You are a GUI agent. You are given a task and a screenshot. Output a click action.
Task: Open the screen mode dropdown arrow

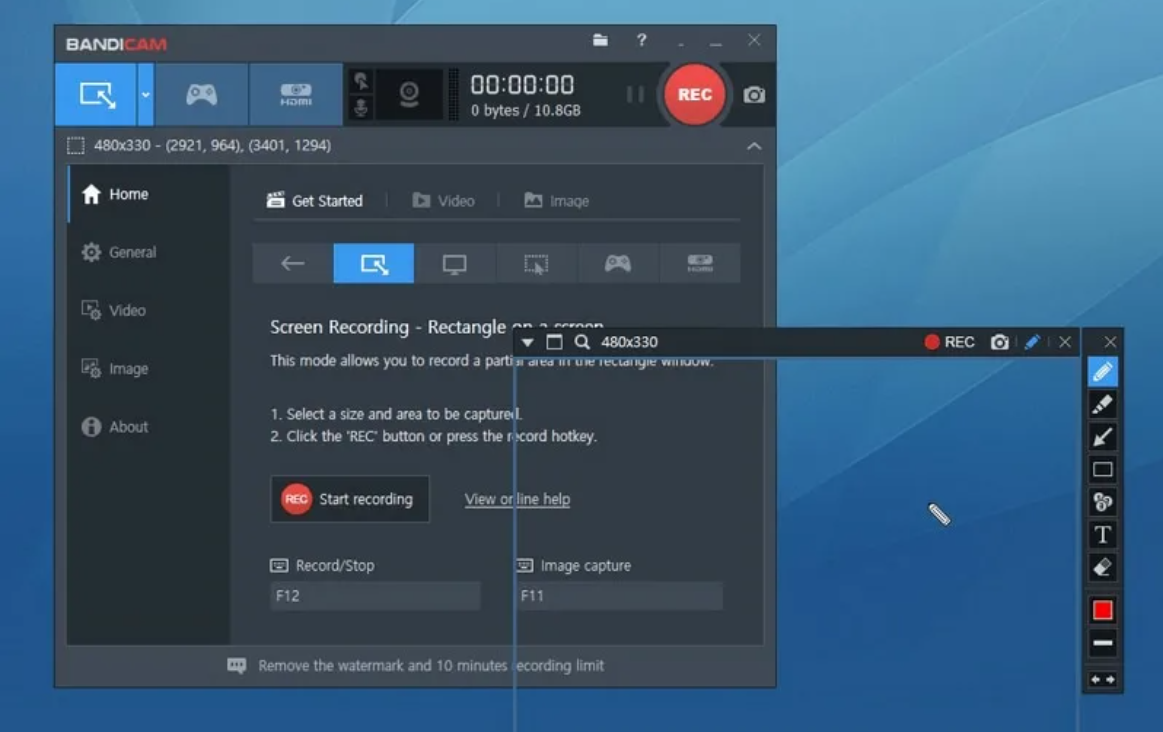(145, 94)
